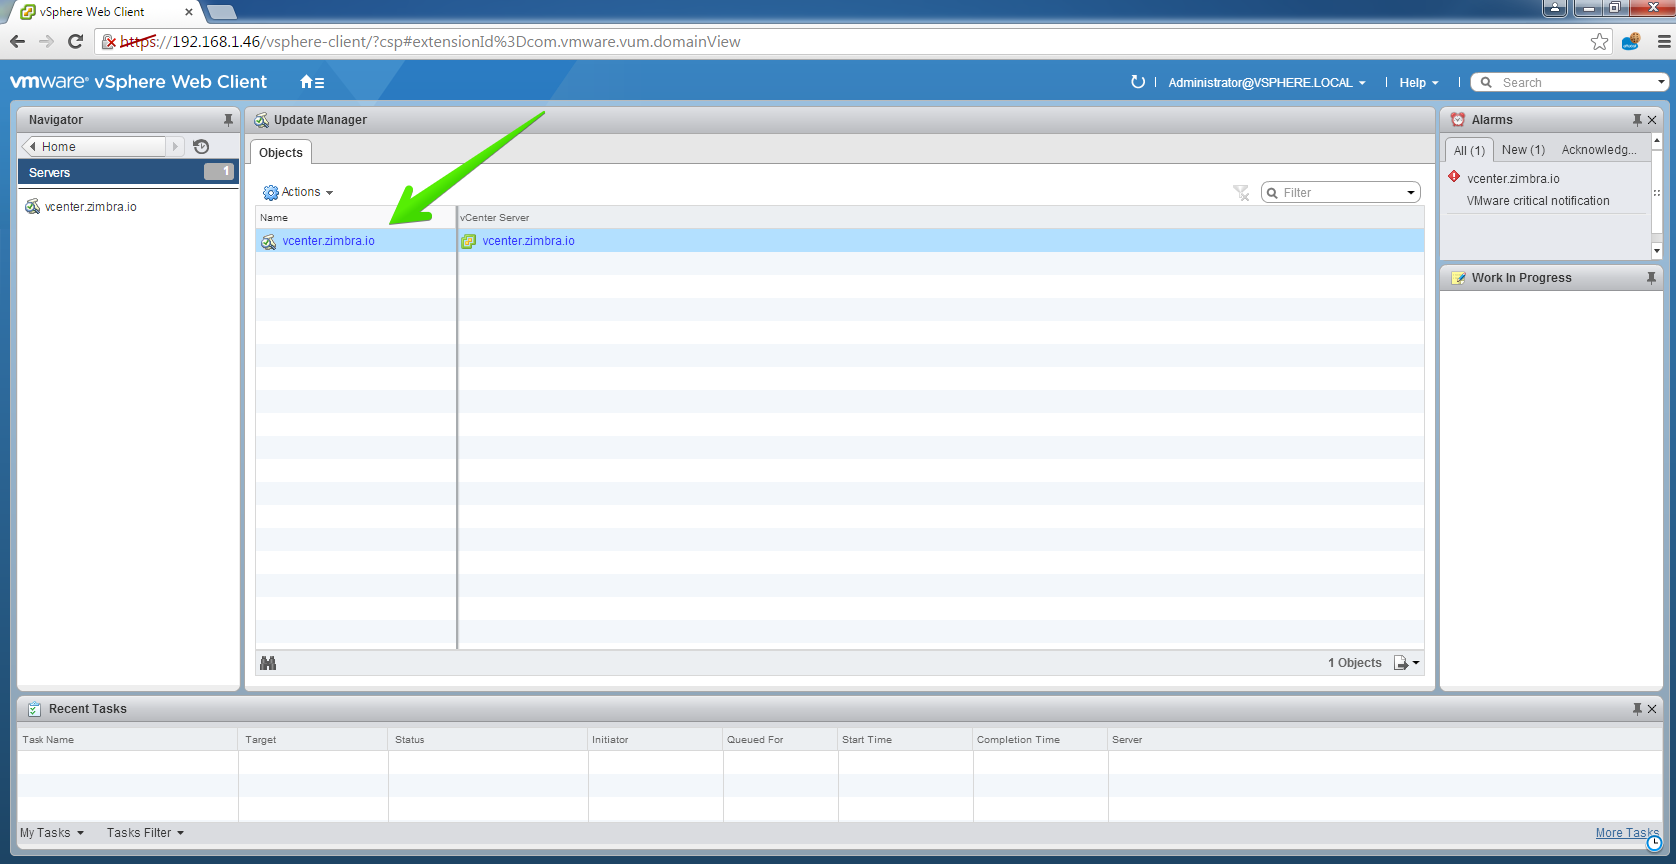Switch to the New (1) alarms tab
Image resolution: width=1676 pixels, height=864 pixels.
click(x=1523, y=150)
